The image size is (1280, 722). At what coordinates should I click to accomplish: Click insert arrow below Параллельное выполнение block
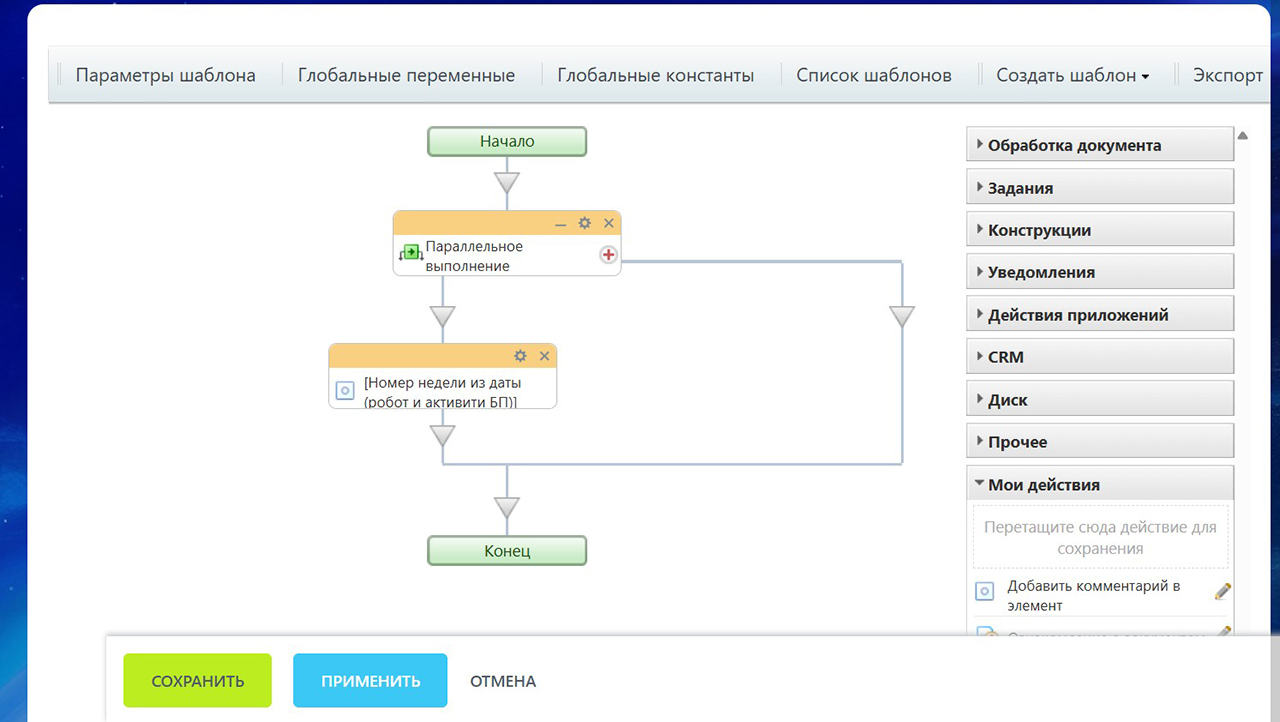tap(442, 317)
